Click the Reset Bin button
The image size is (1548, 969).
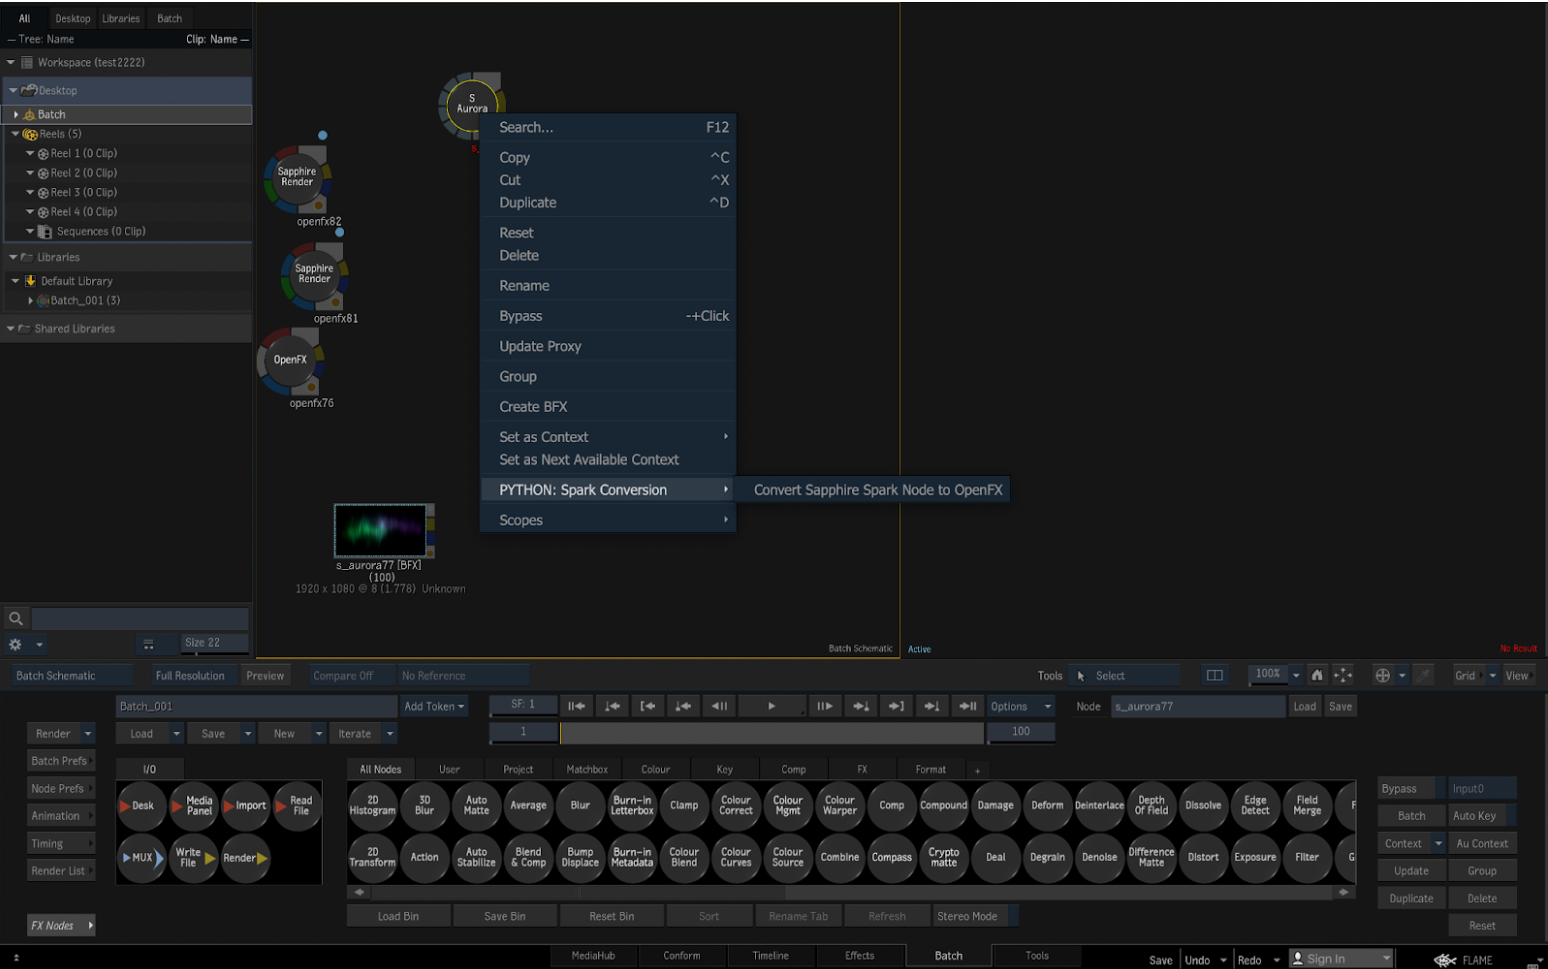click(x=611, y=916)
